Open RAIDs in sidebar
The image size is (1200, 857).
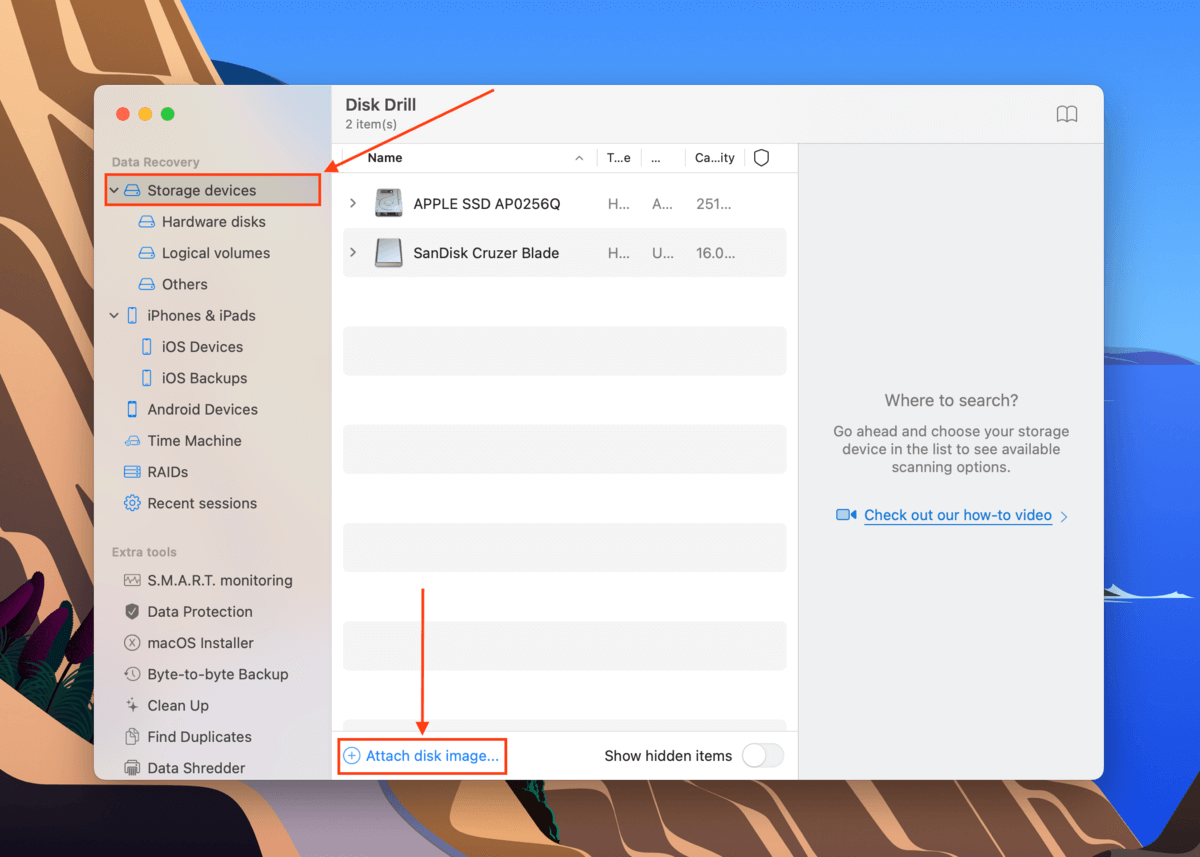point(168,472)
